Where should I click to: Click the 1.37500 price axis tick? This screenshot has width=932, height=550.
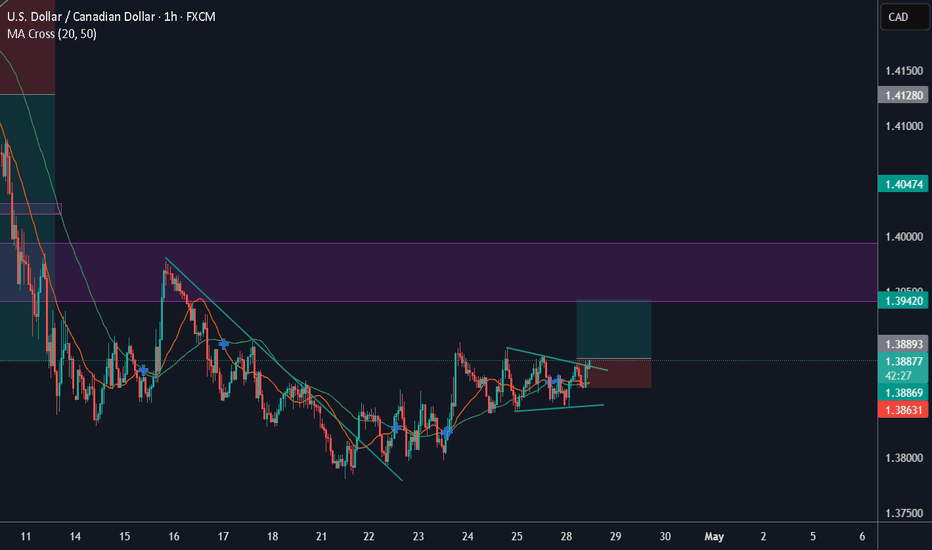[x=904, y=513]
